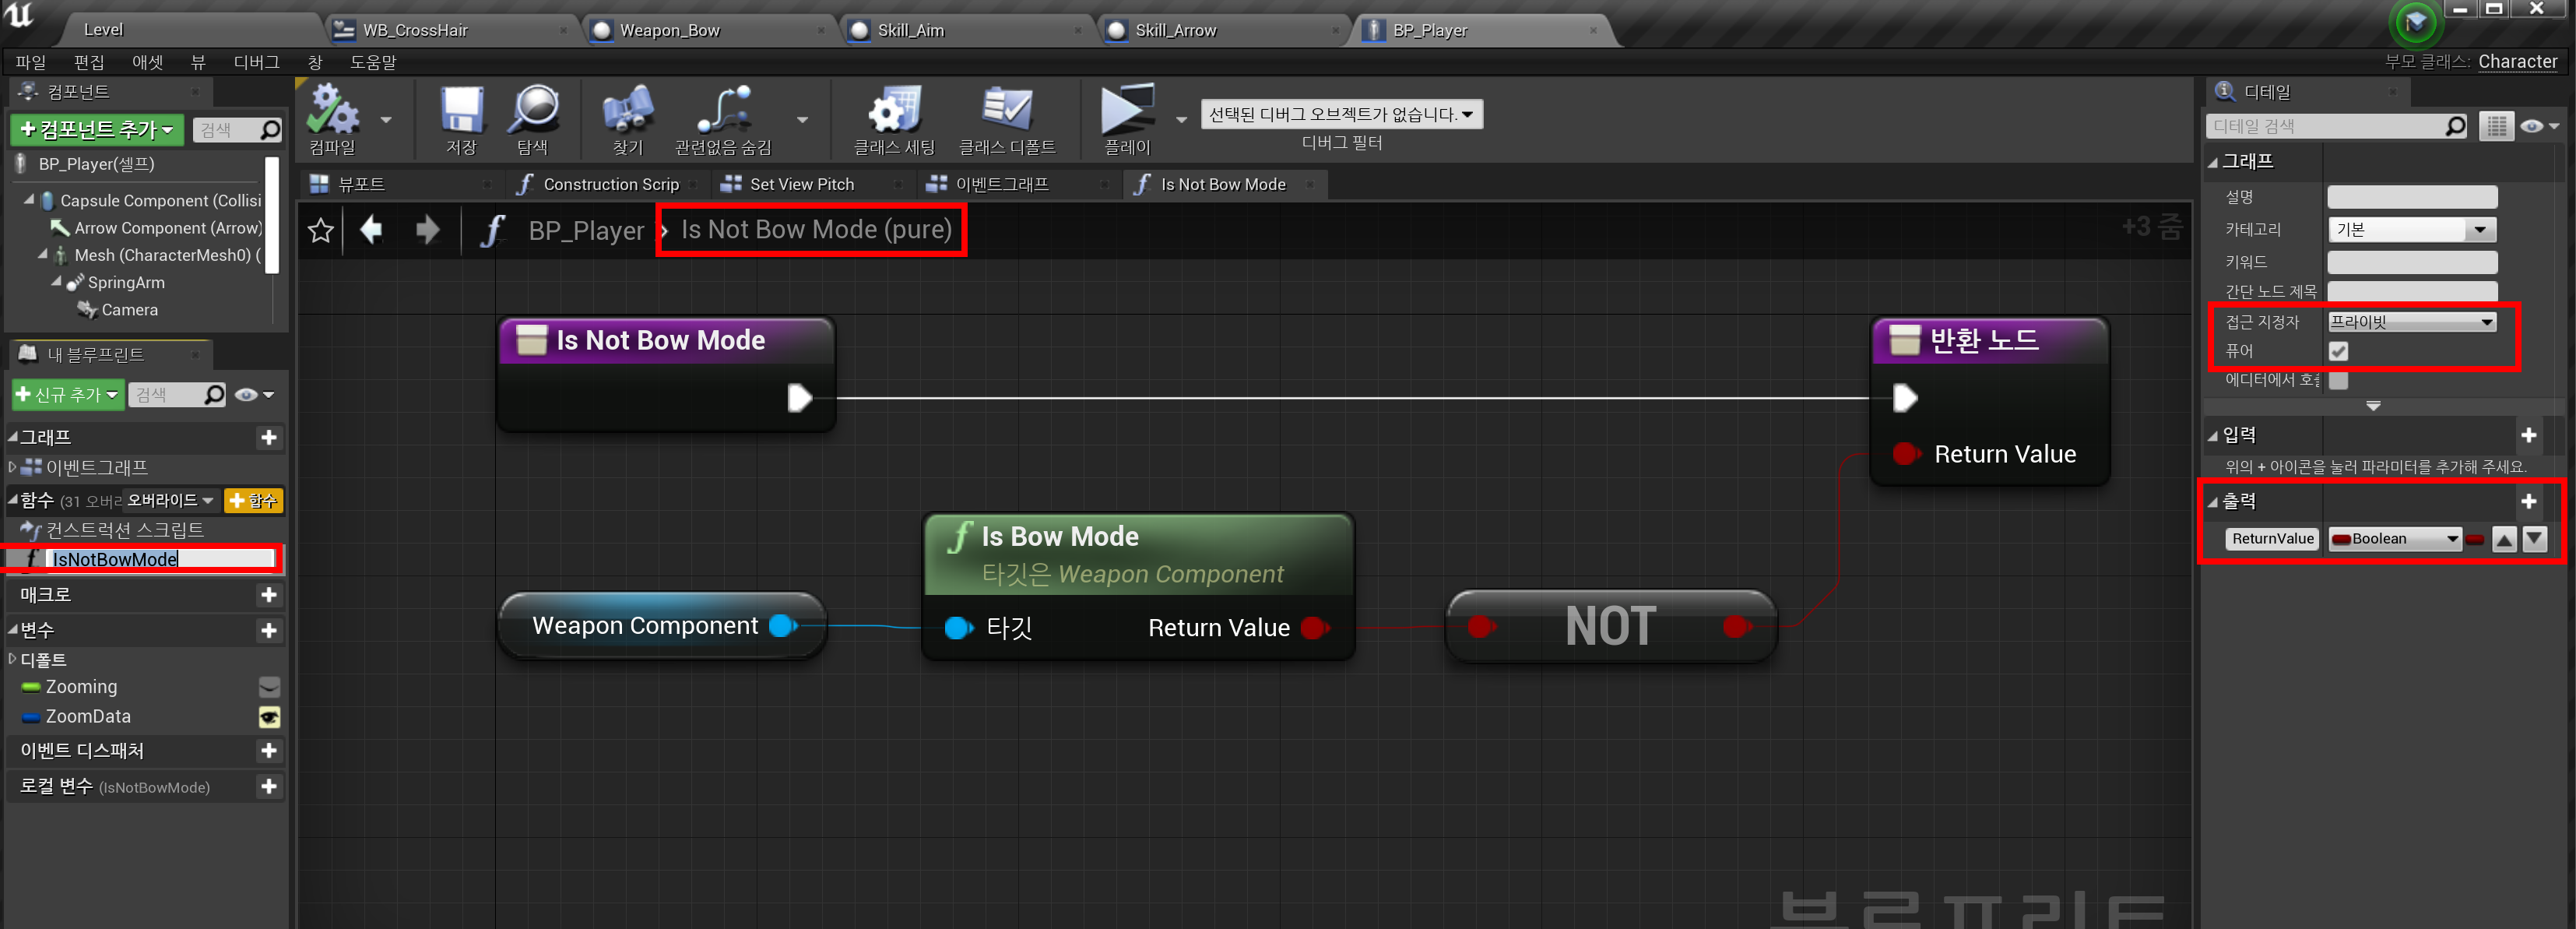This screenshot has width=2576, height=929.
Task: Toggle Zooming variable visibility eye
Action: click(x=270, y=687)
